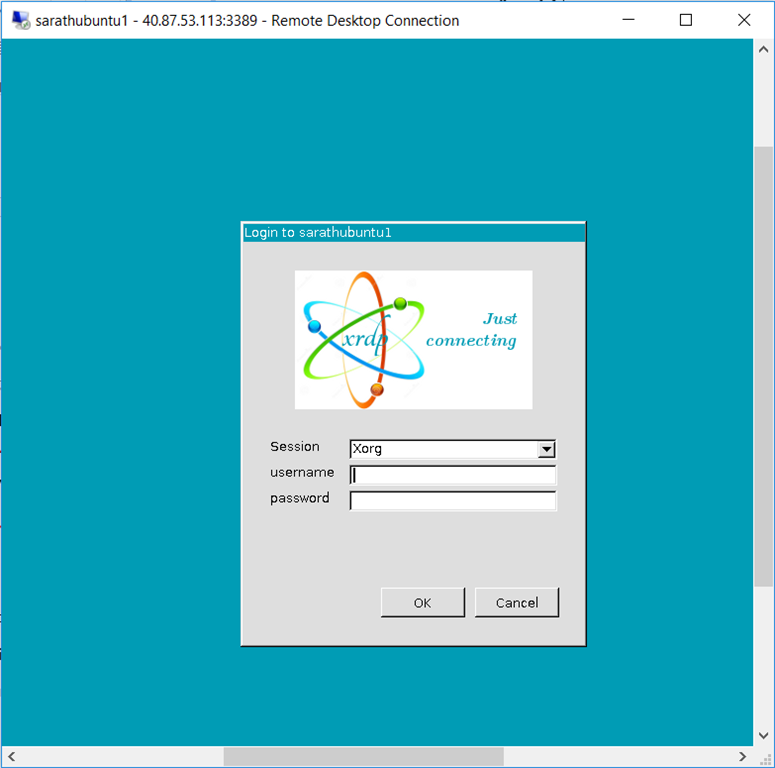Maximize the Remote Desktop Connection window
The image size is (775, 768).
coord(686,20)
